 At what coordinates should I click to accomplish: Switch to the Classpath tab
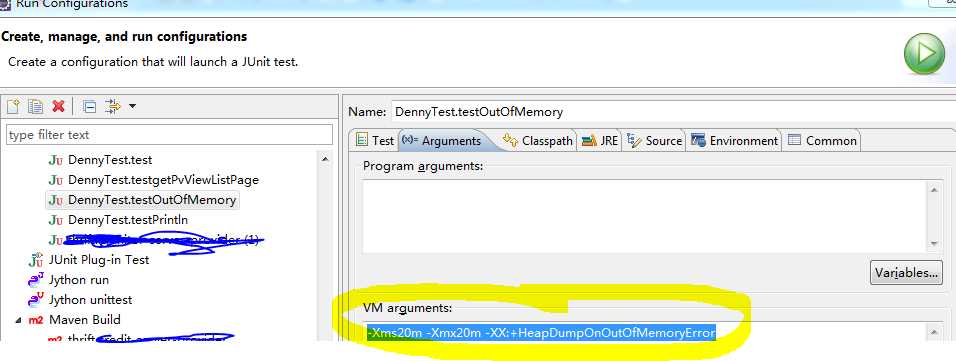[538, 141]
